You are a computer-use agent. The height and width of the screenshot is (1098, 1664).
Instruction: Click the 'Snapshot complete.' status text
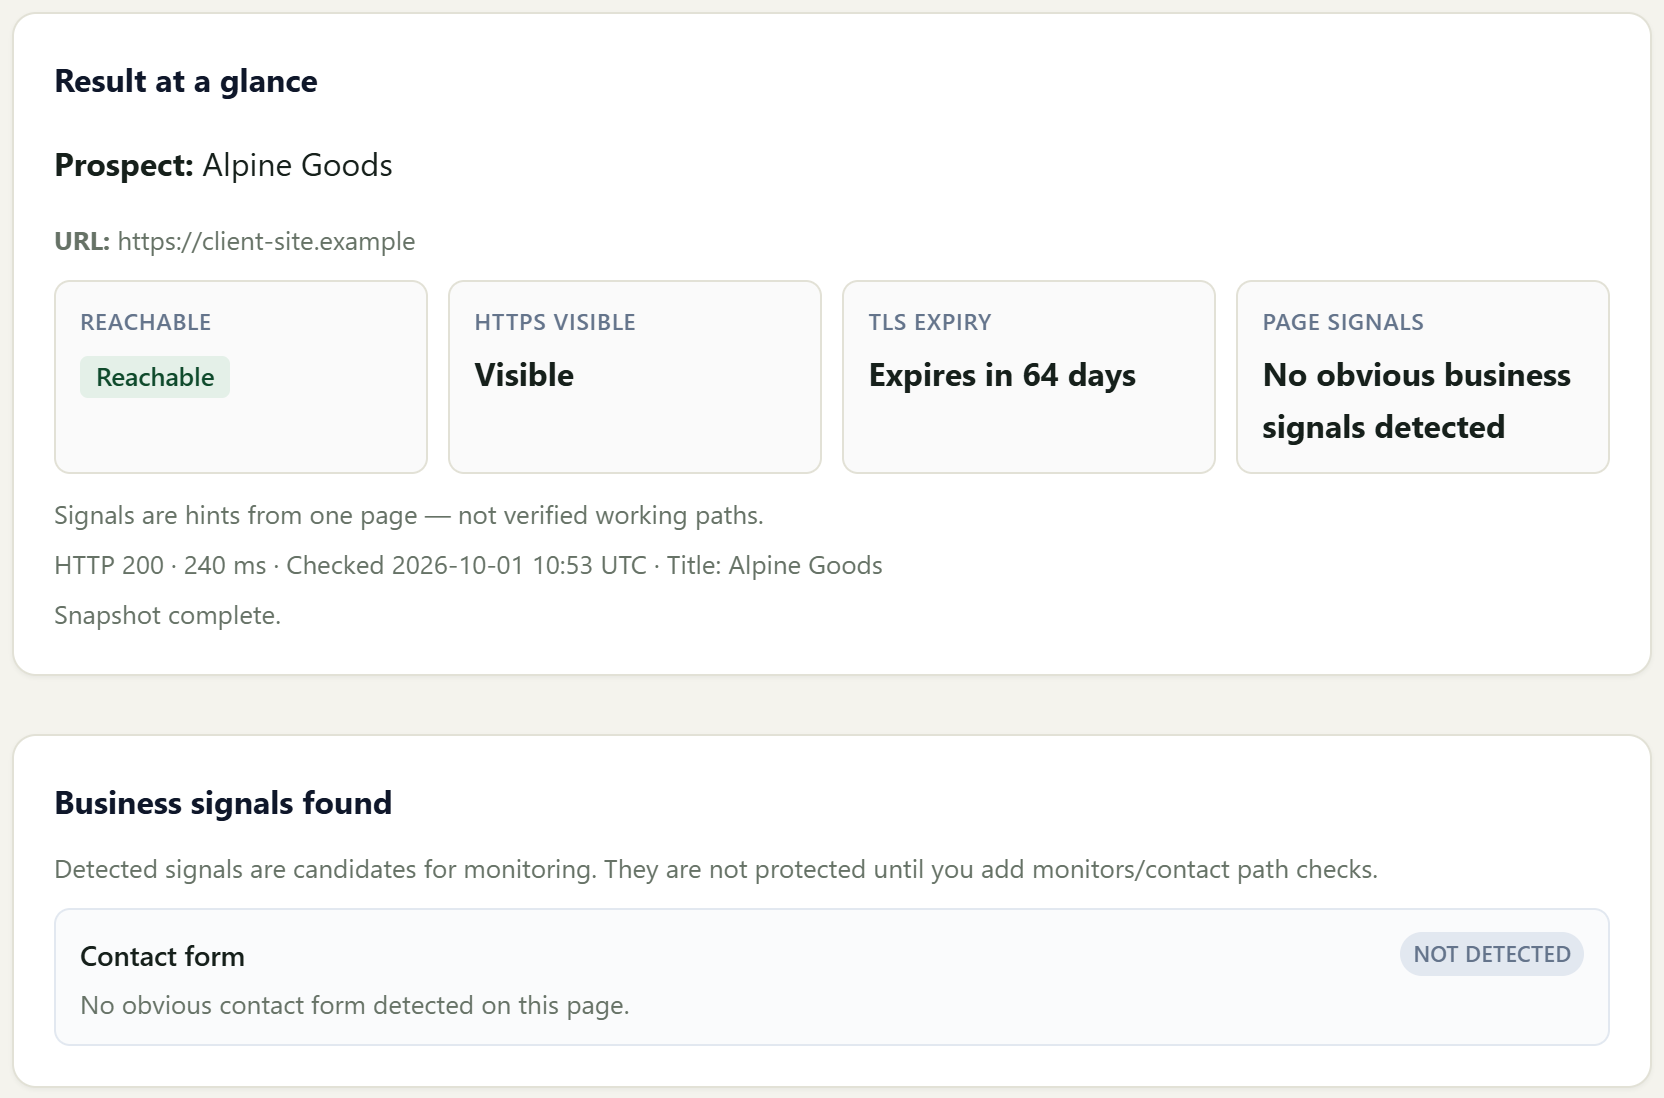point(168,615)
